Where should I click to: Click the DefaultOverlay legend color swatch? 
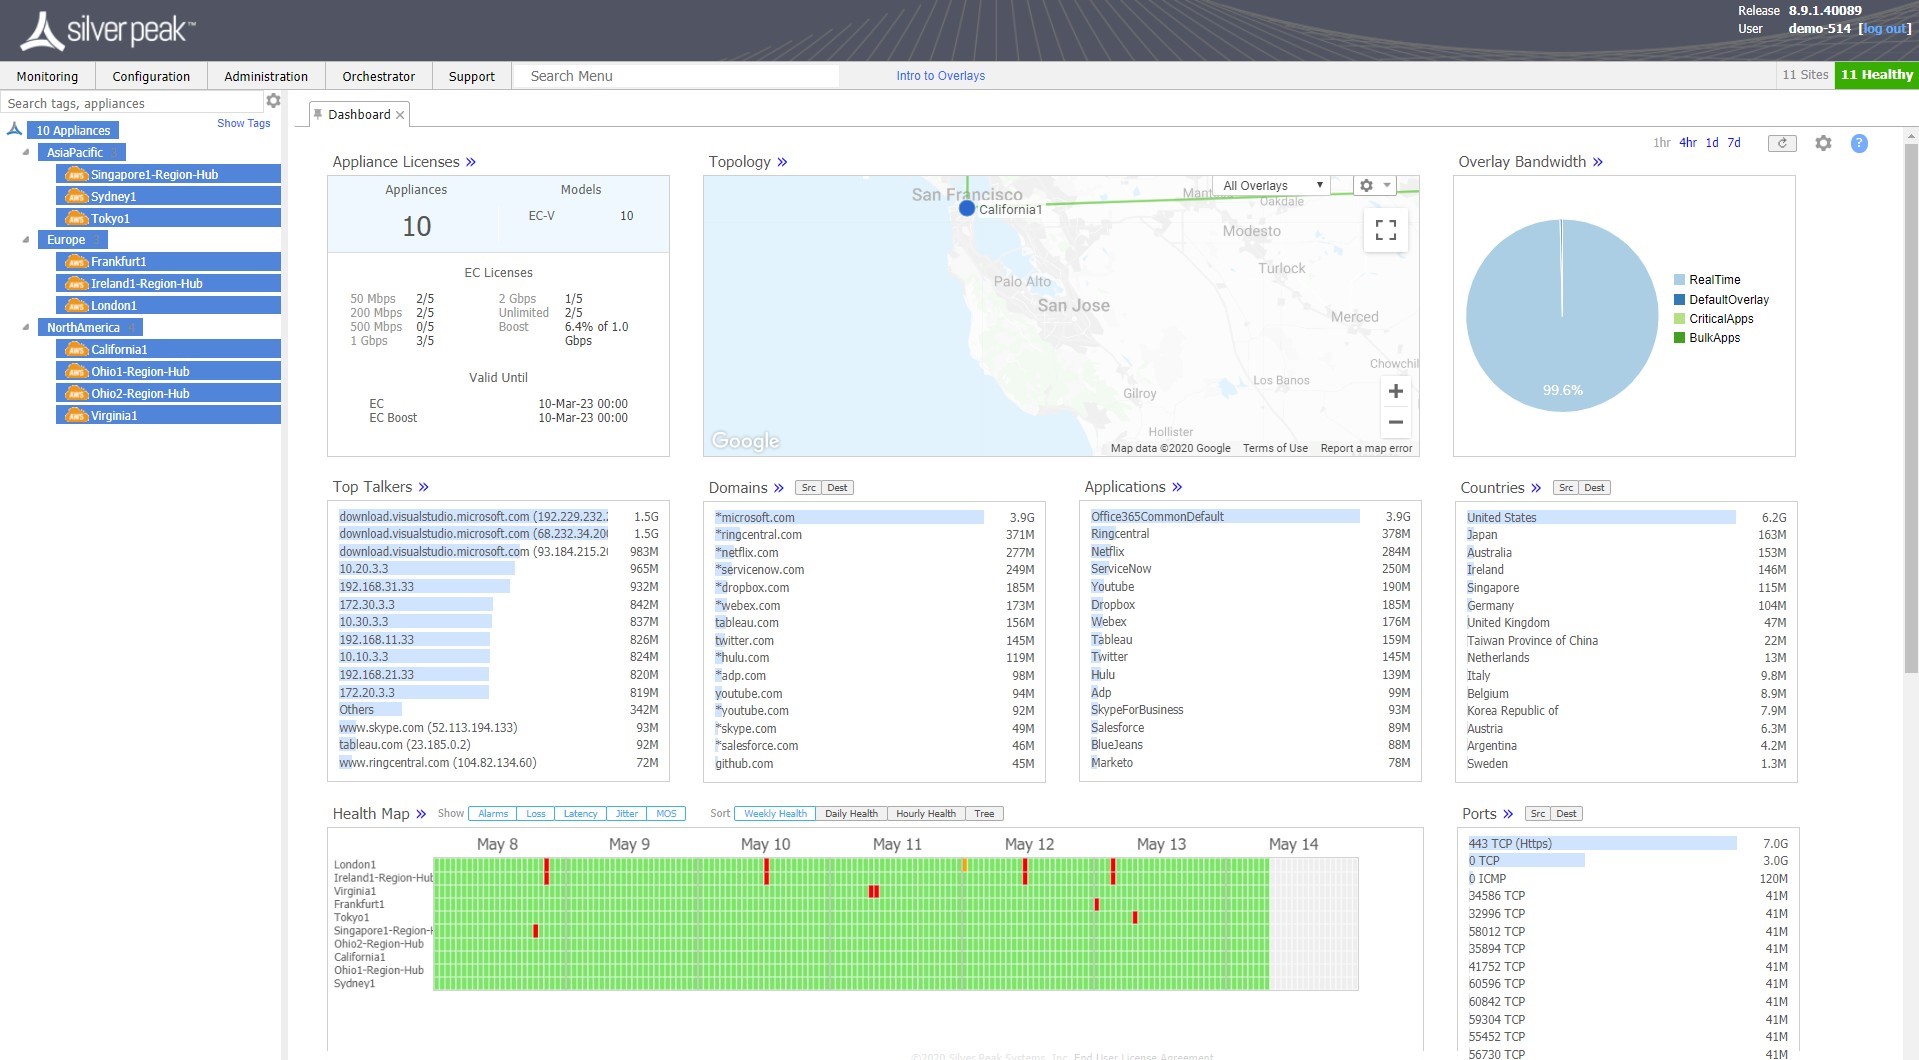tap(1680, 299)
